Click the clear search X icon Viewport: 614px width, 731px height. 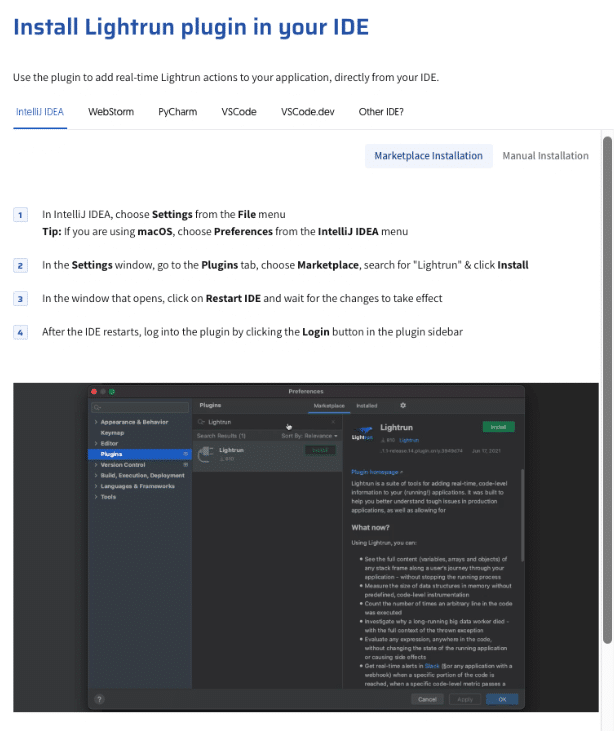tap(333, 422)
